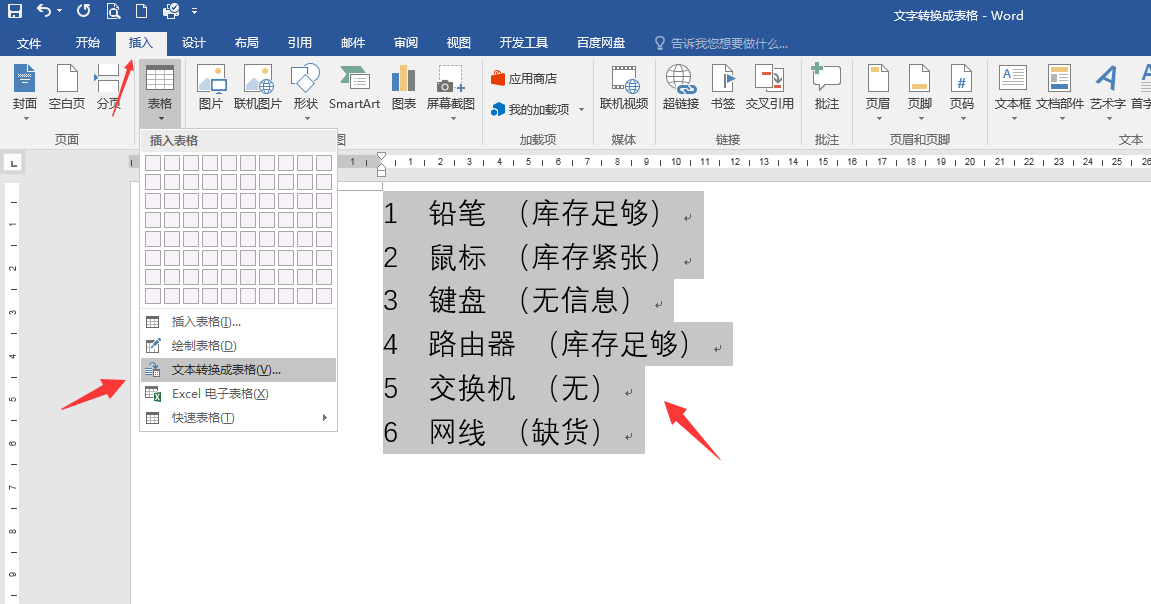This screenshot has height=604, width=1151.
Task: Open the 页脚 footer gallery
Action: 920,92
